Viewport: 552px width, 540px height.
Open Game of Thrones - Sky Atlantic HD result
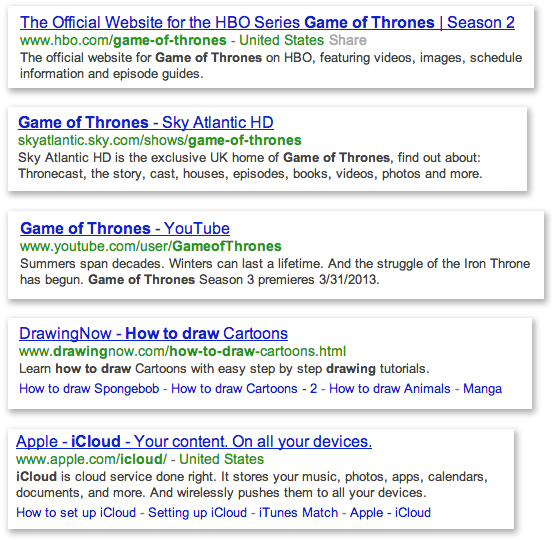(x=146, y=123)
